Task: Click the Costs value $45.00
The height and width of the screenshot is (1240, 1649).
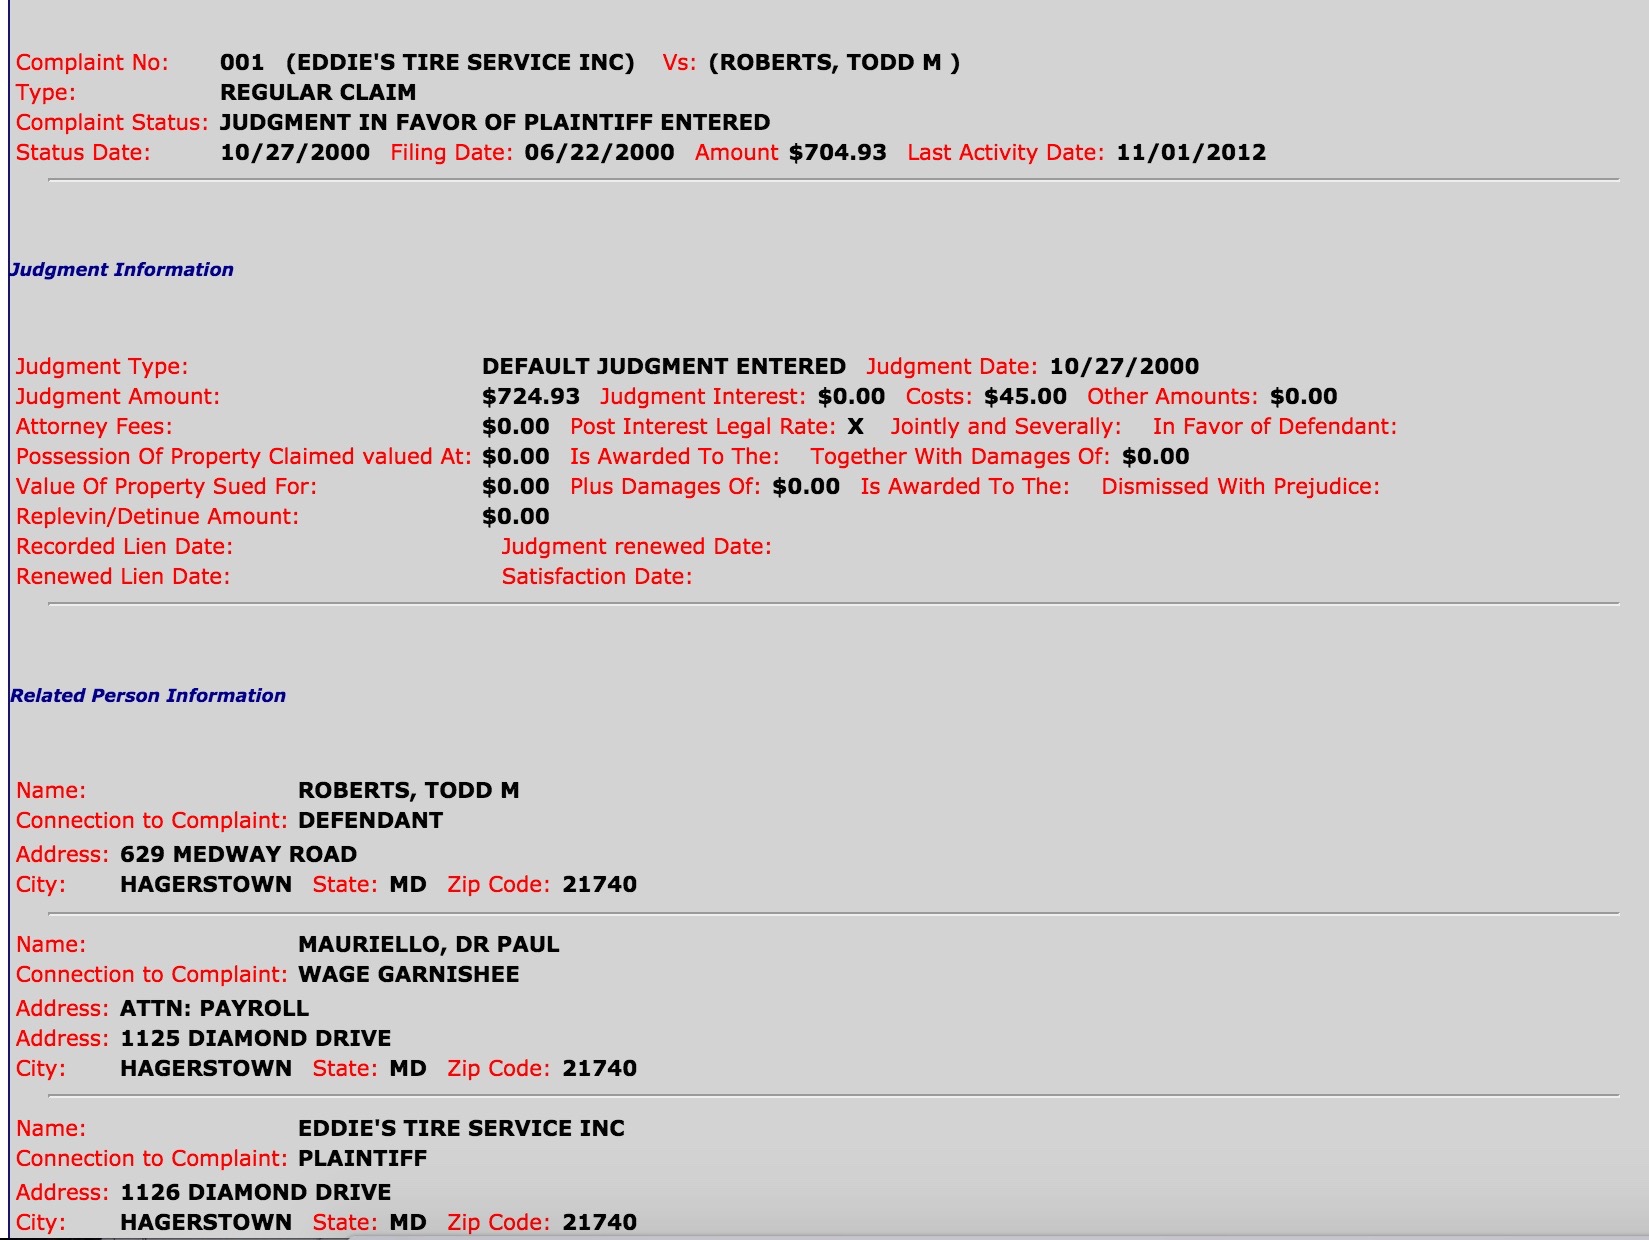Action: click(1025, 396)
